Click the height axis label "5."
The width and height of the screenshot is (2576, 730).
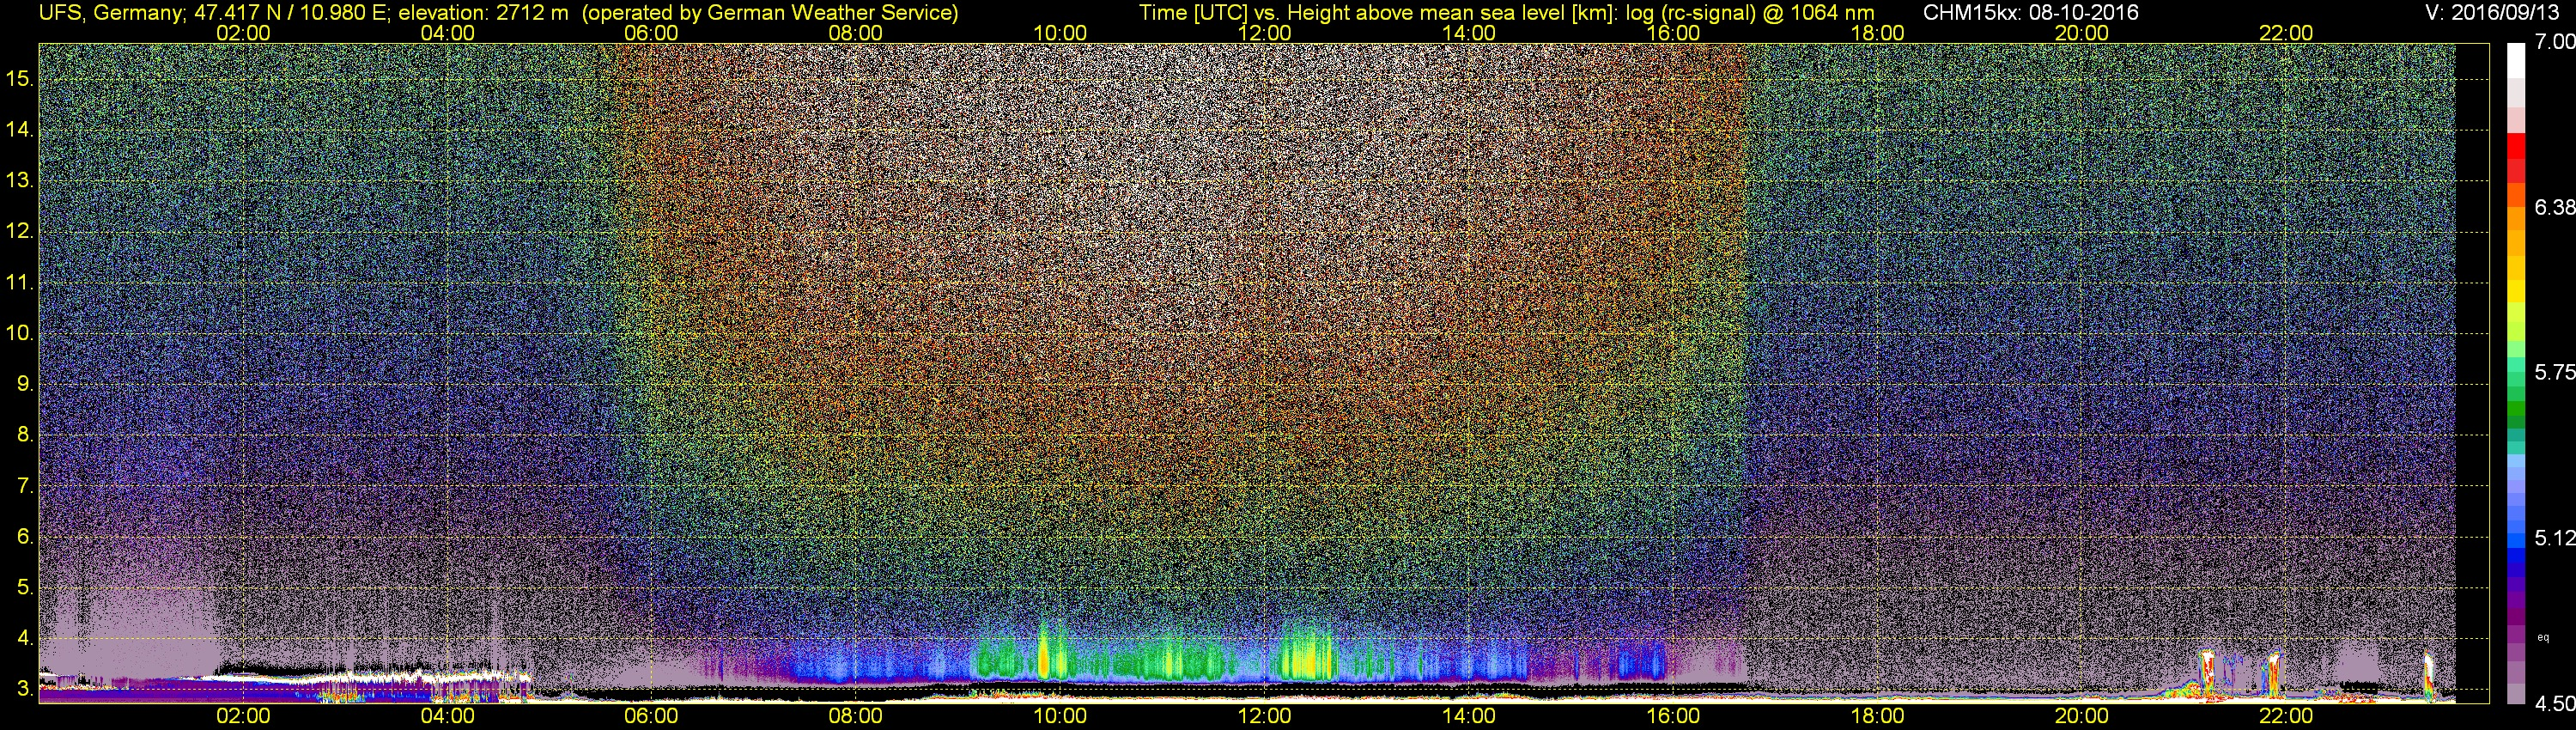tap(24, 587)
